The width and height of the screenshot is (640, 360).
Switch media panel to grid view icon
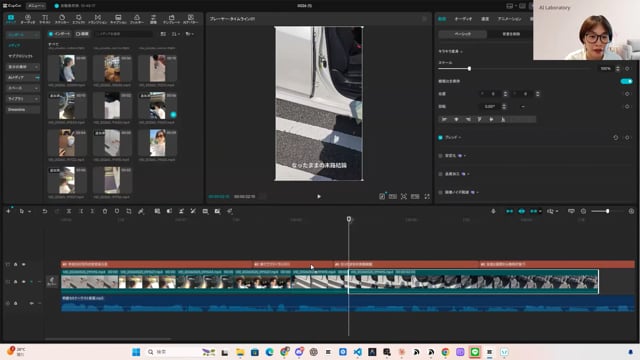click(x=163, y=34)
